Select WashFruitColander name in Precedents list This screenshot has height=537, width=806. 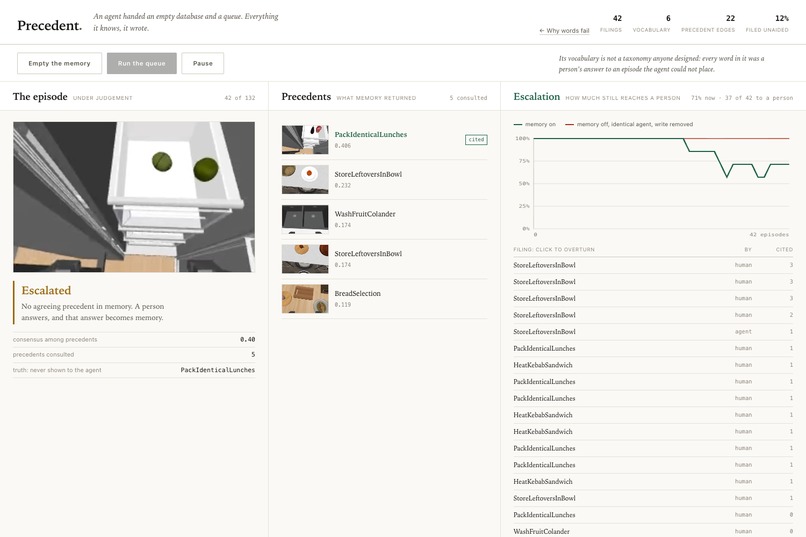[x=365, y=214]
